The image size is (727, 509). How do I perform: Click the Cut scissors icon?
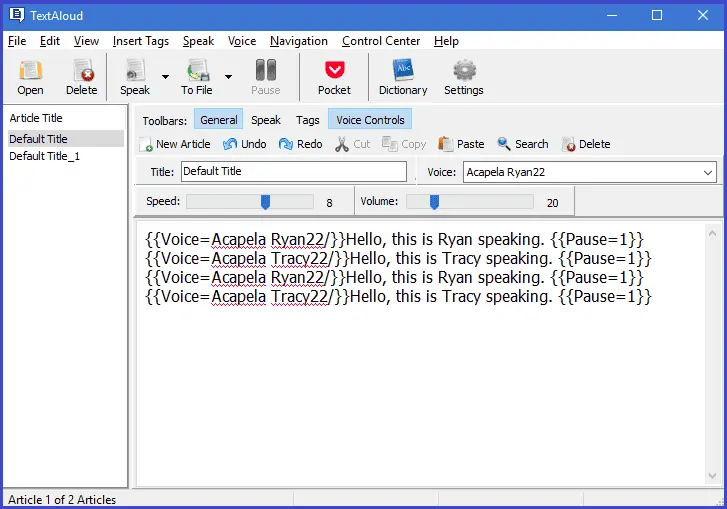(x=342, y=144)
